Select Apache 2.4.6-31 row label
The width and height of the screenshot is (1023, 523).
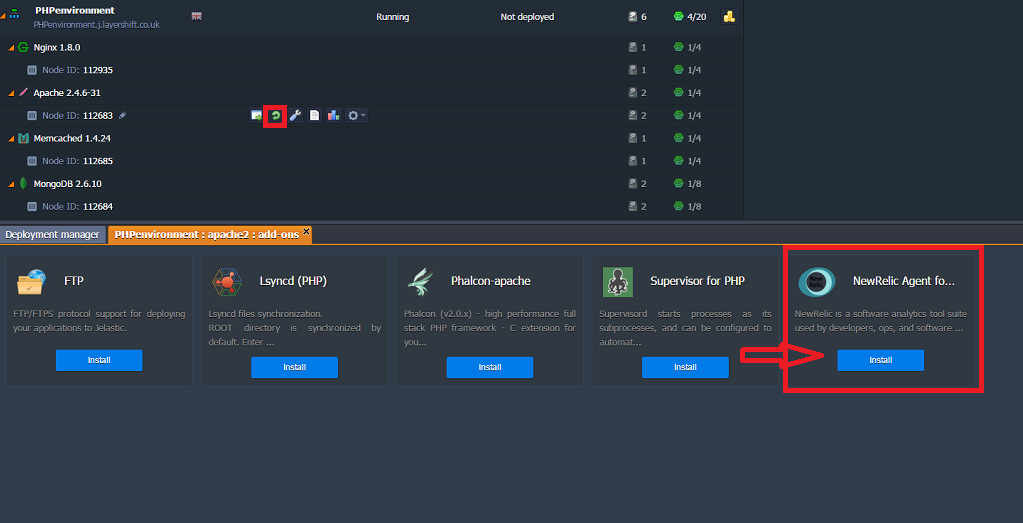pyautogui.click(x=67, y=93)
